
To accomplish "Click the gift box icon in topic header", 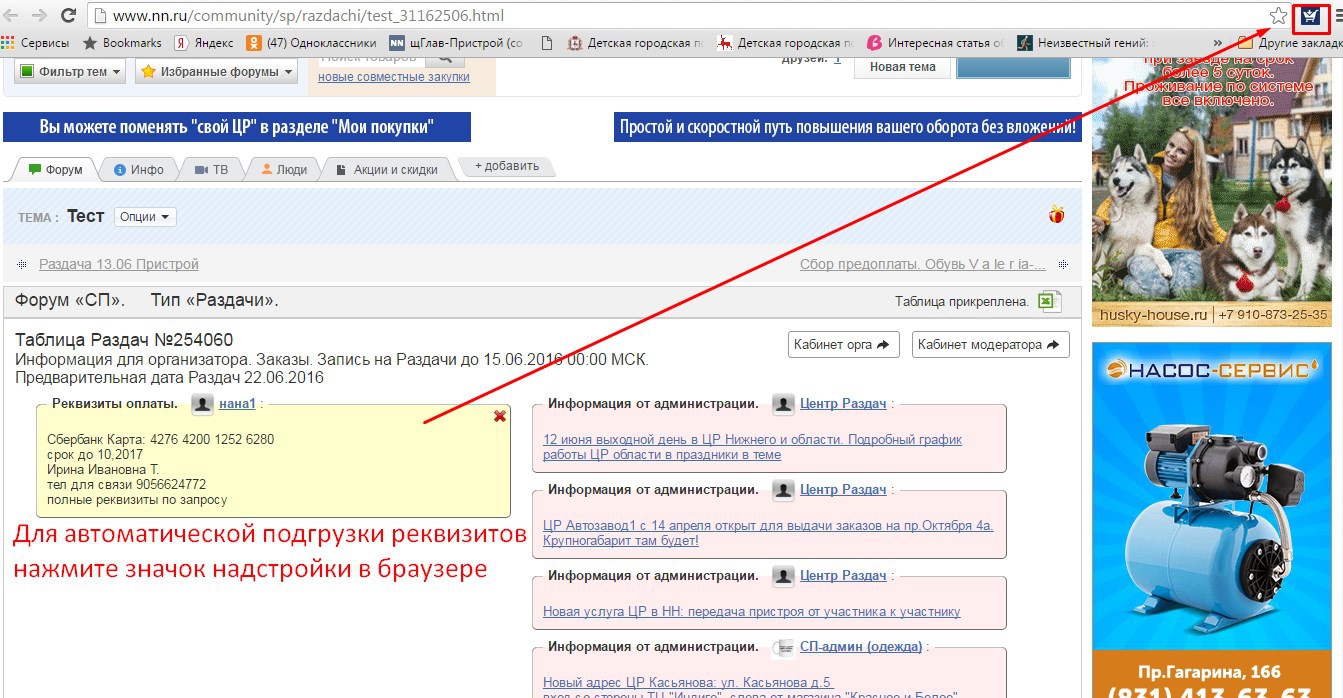I will coord(1057,214).
